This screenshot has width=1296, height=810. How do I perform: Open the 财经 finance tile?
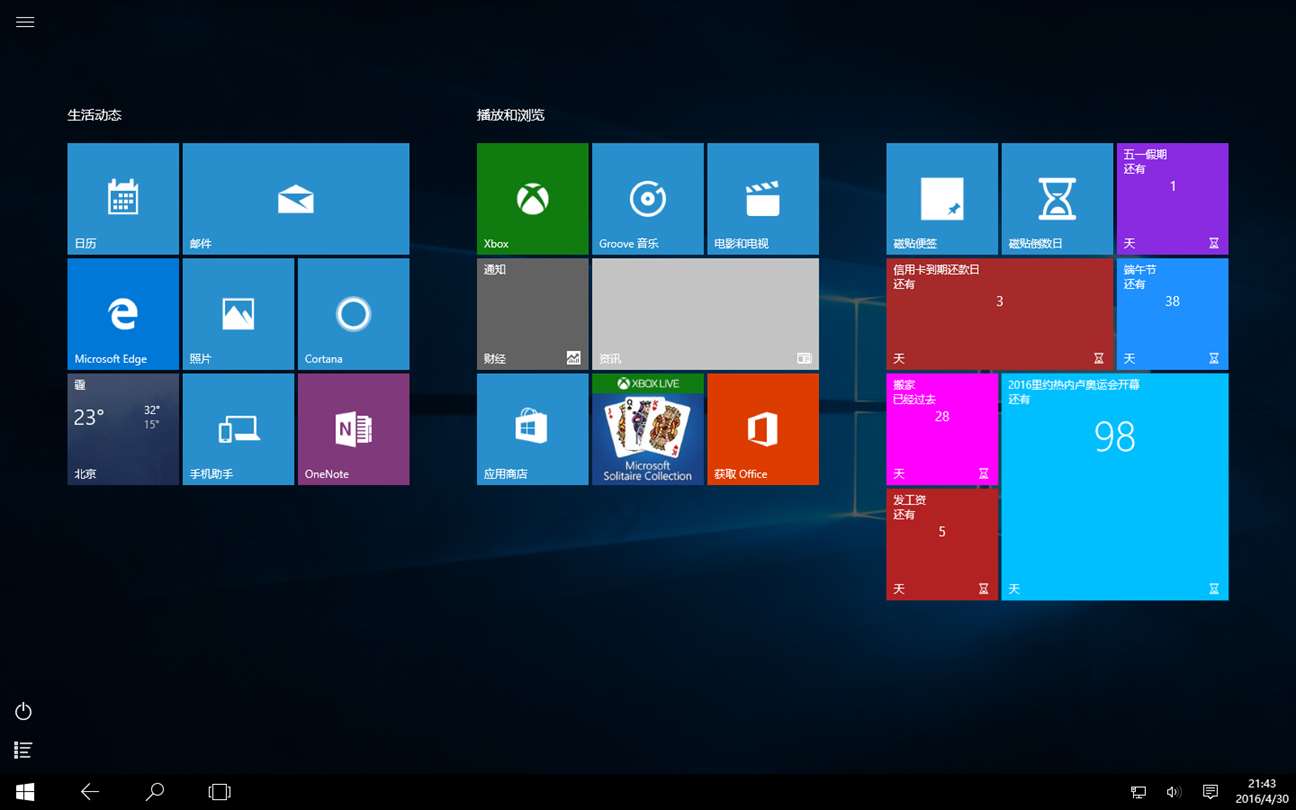533,314
